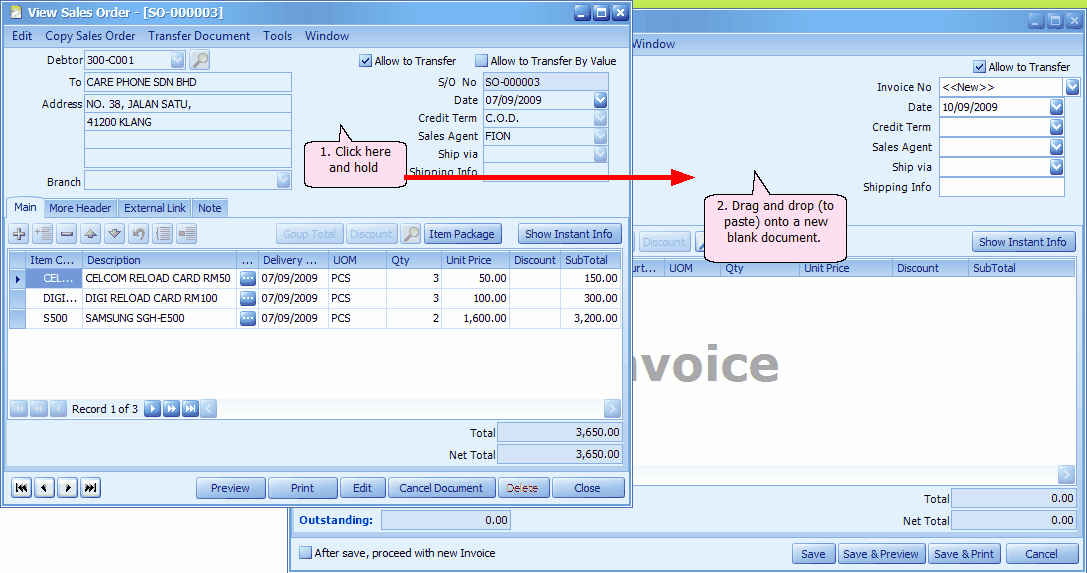Click the add row plus icon

(x=19, y=234)
